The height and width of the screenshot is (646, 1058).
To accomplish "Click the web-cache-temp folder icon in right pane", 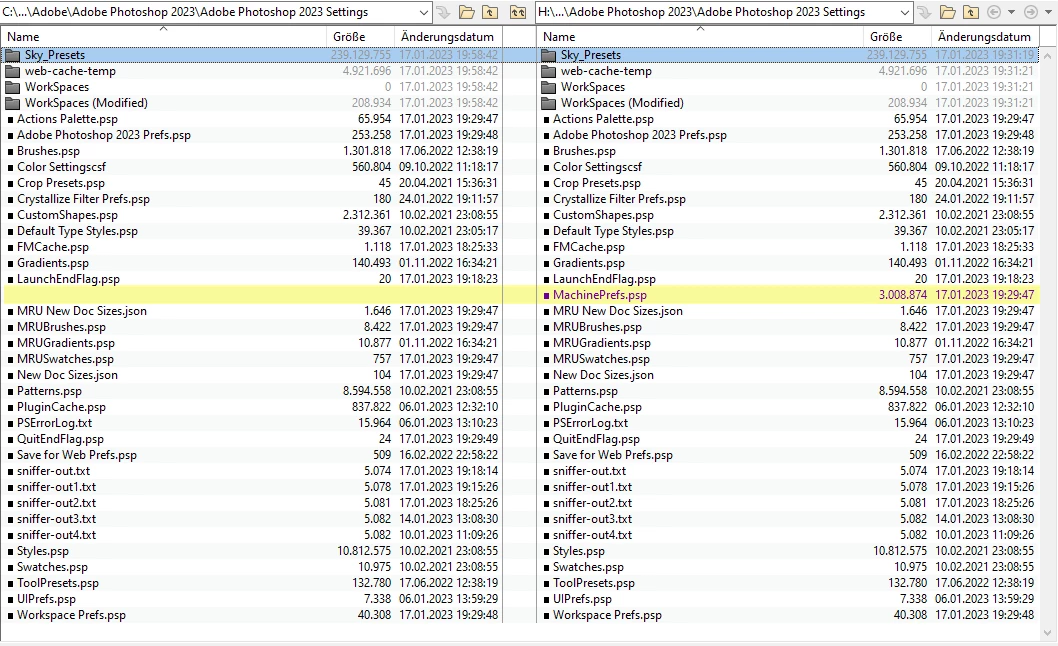I will click(549, 71).
